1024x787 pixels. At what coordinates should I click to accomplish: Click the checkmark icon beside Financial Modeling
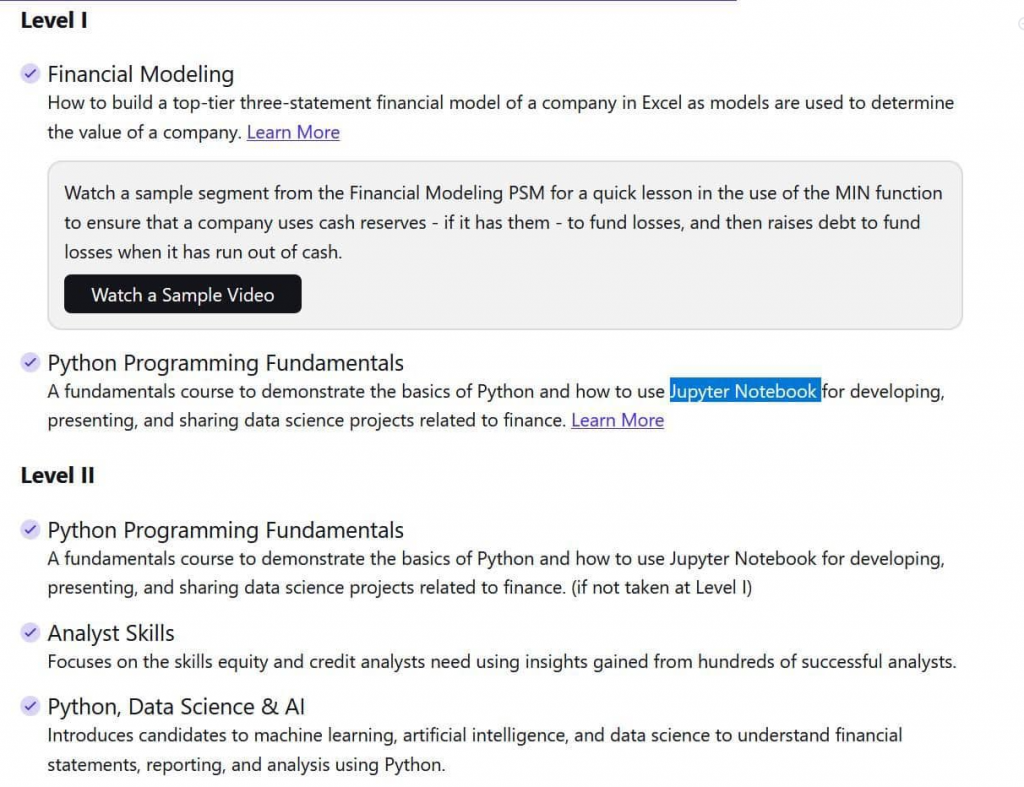[x=30, y=73]
